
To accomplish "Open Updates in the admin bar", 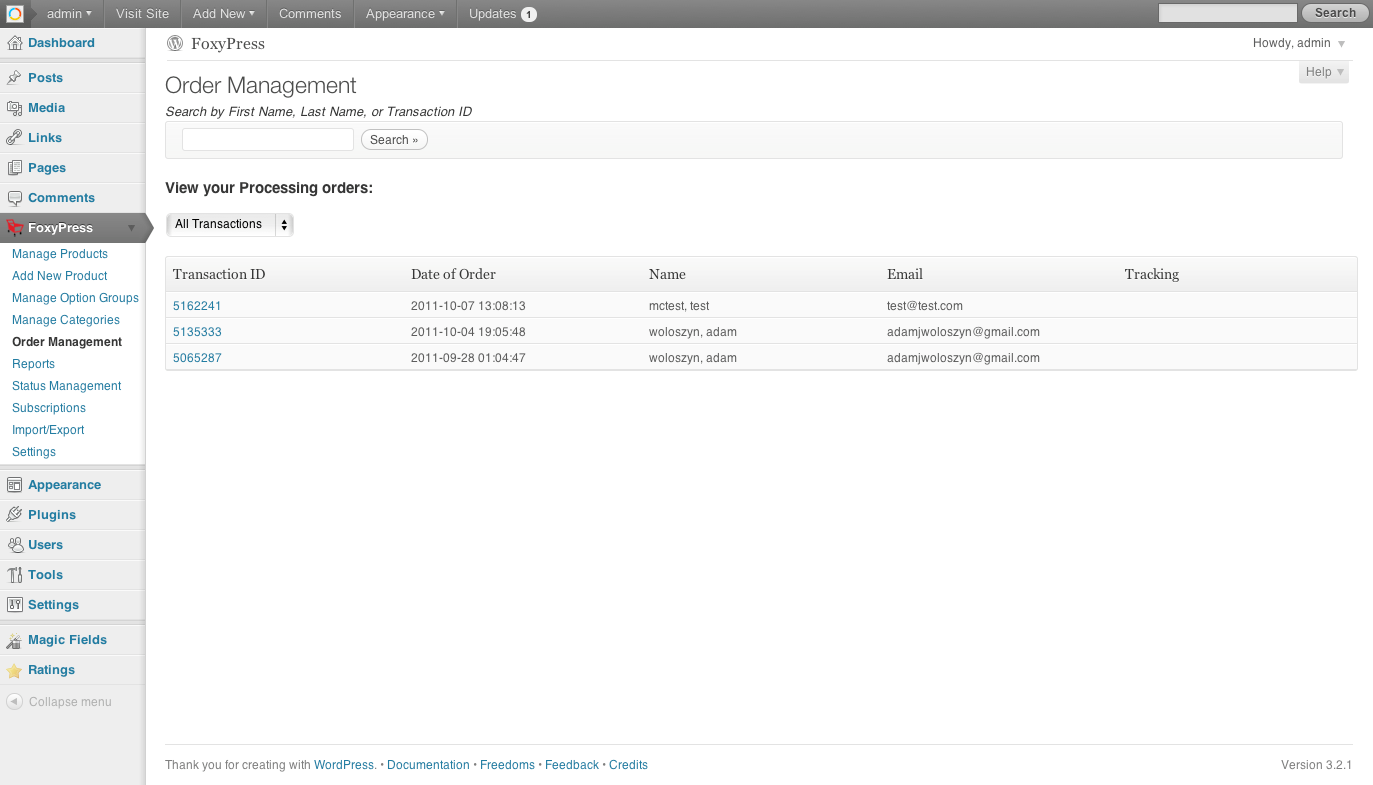I will pos(502,14).
